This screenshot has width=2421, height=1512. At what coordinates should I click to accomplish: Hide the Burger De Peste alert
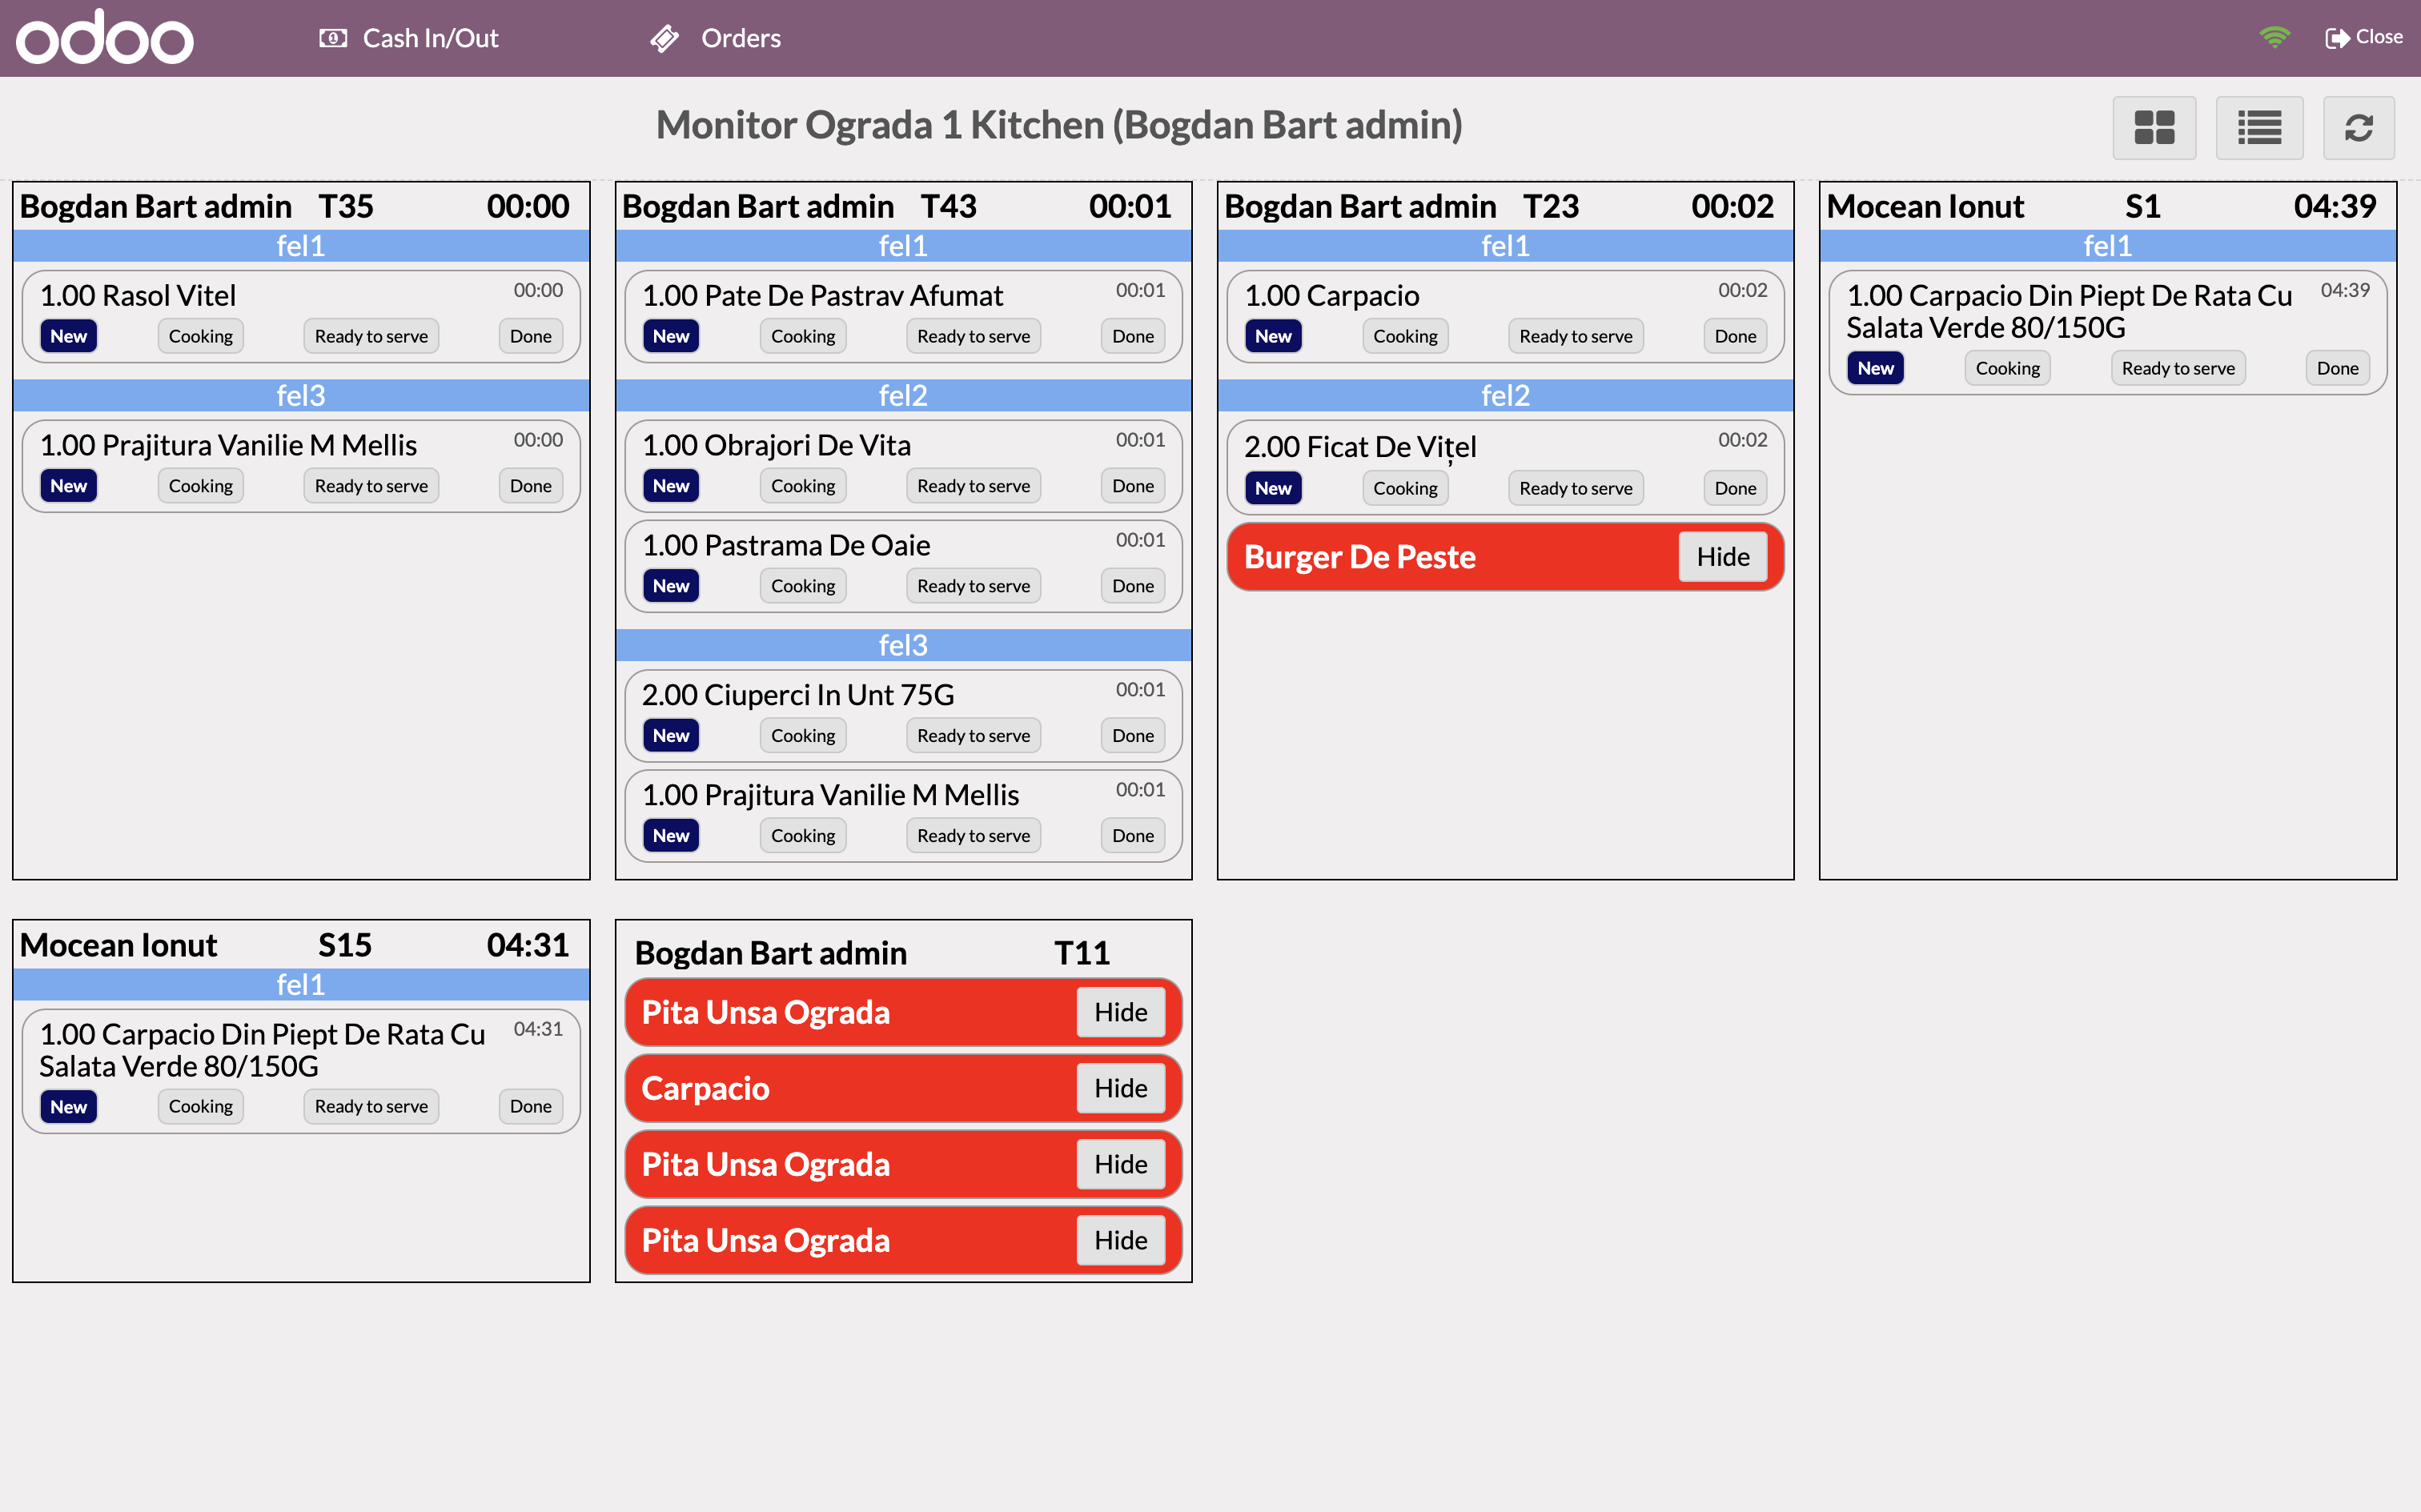point(1722,556)
